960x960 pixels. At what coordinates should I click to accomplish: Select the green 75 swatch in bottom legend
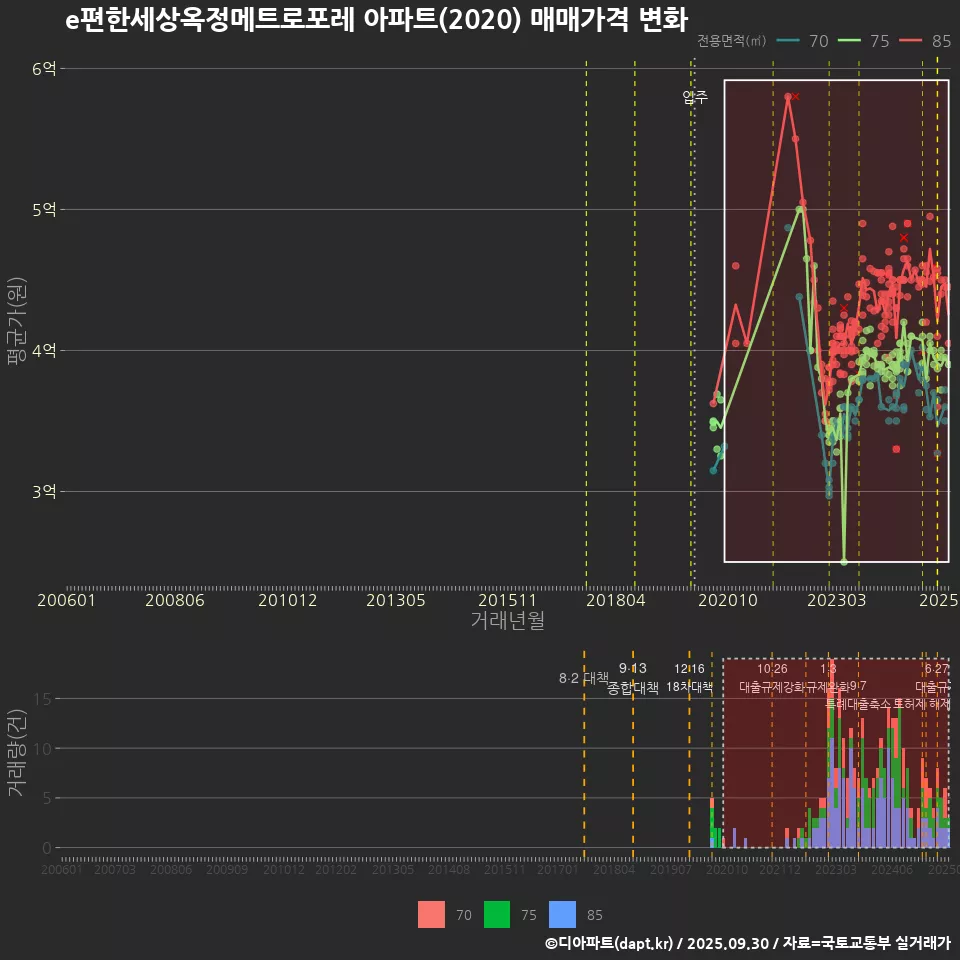tap(497, 914)
